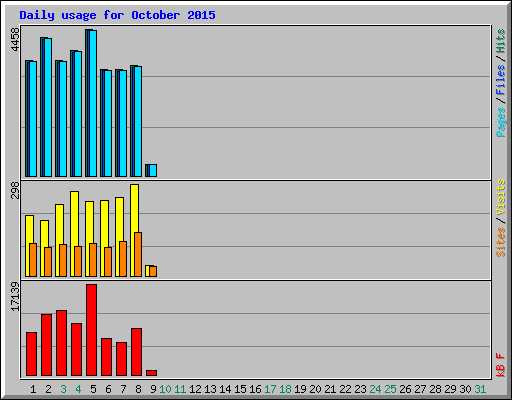This screenshot has width=512, height=400.
Task: Select the day 8 orange sites bar
Action: tap(138, 254)
